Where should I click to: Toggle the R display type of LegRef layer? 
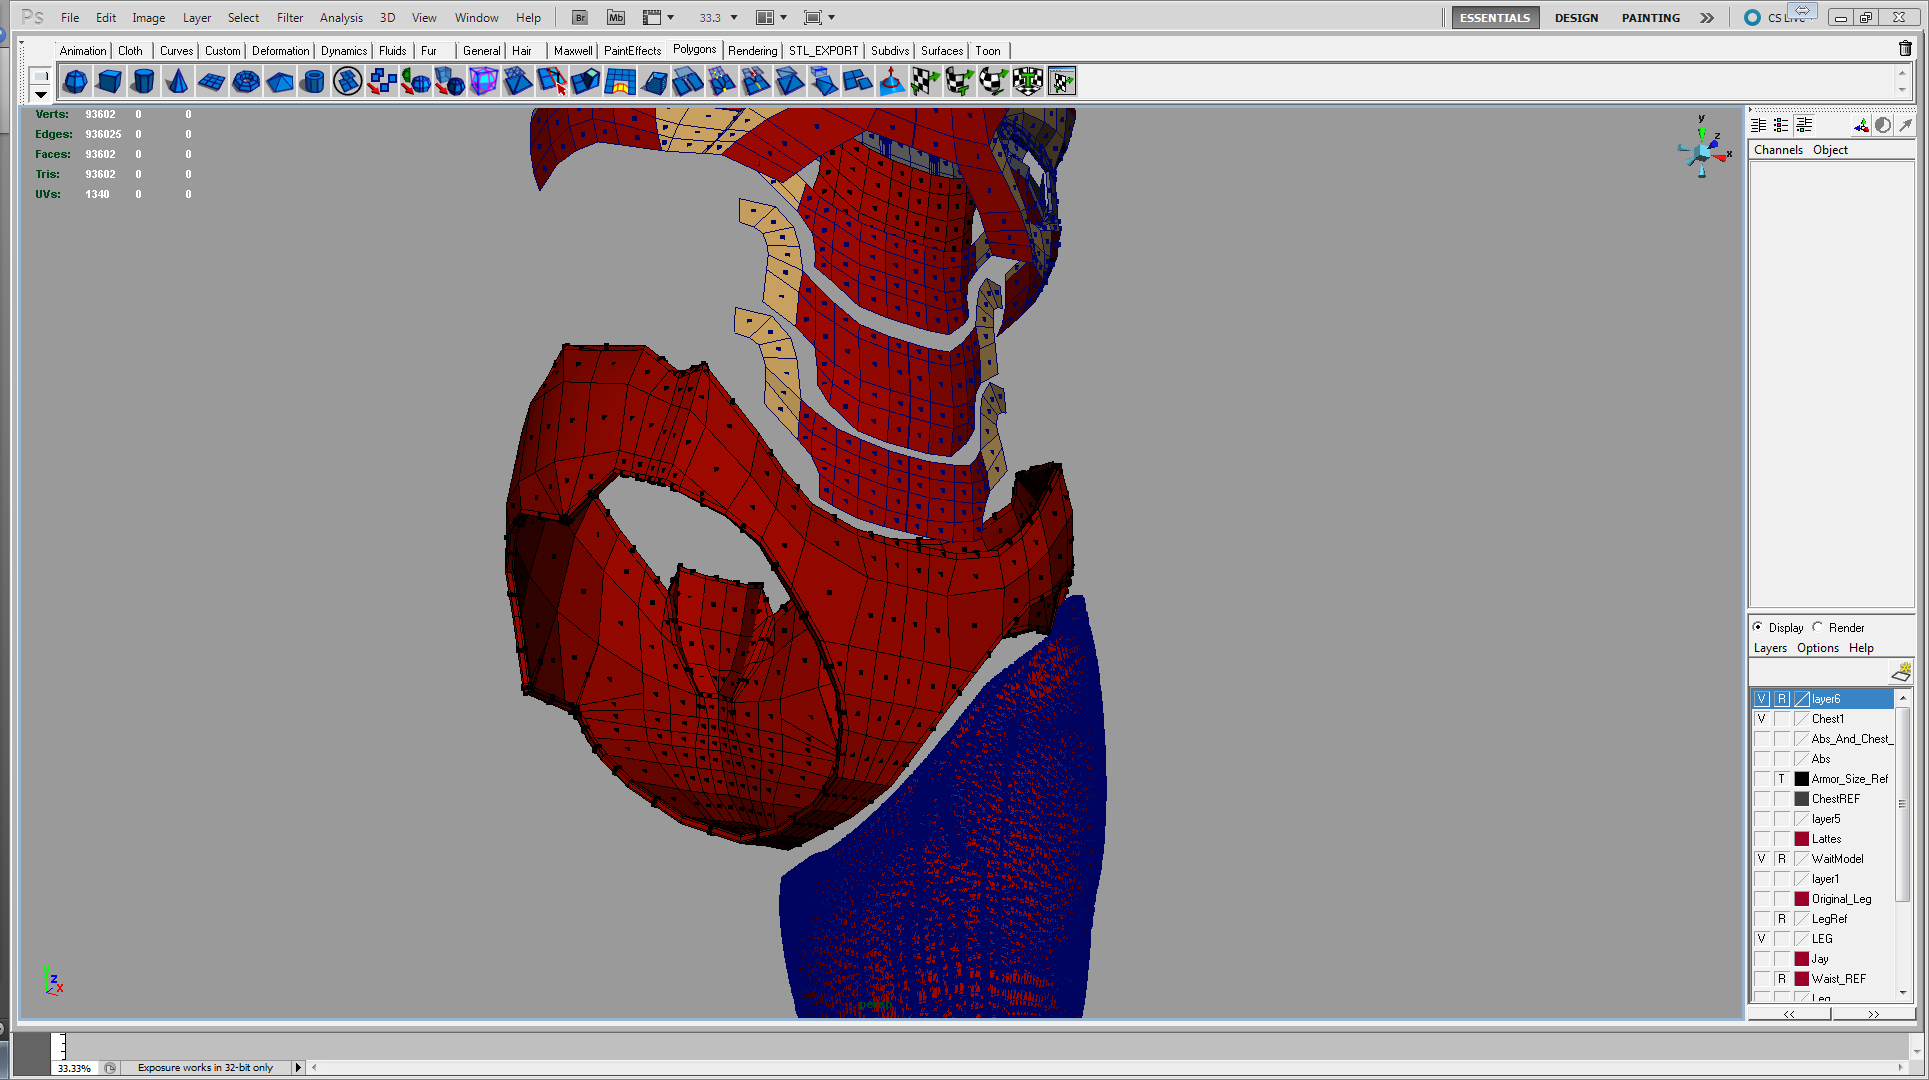click(1782, 919)
